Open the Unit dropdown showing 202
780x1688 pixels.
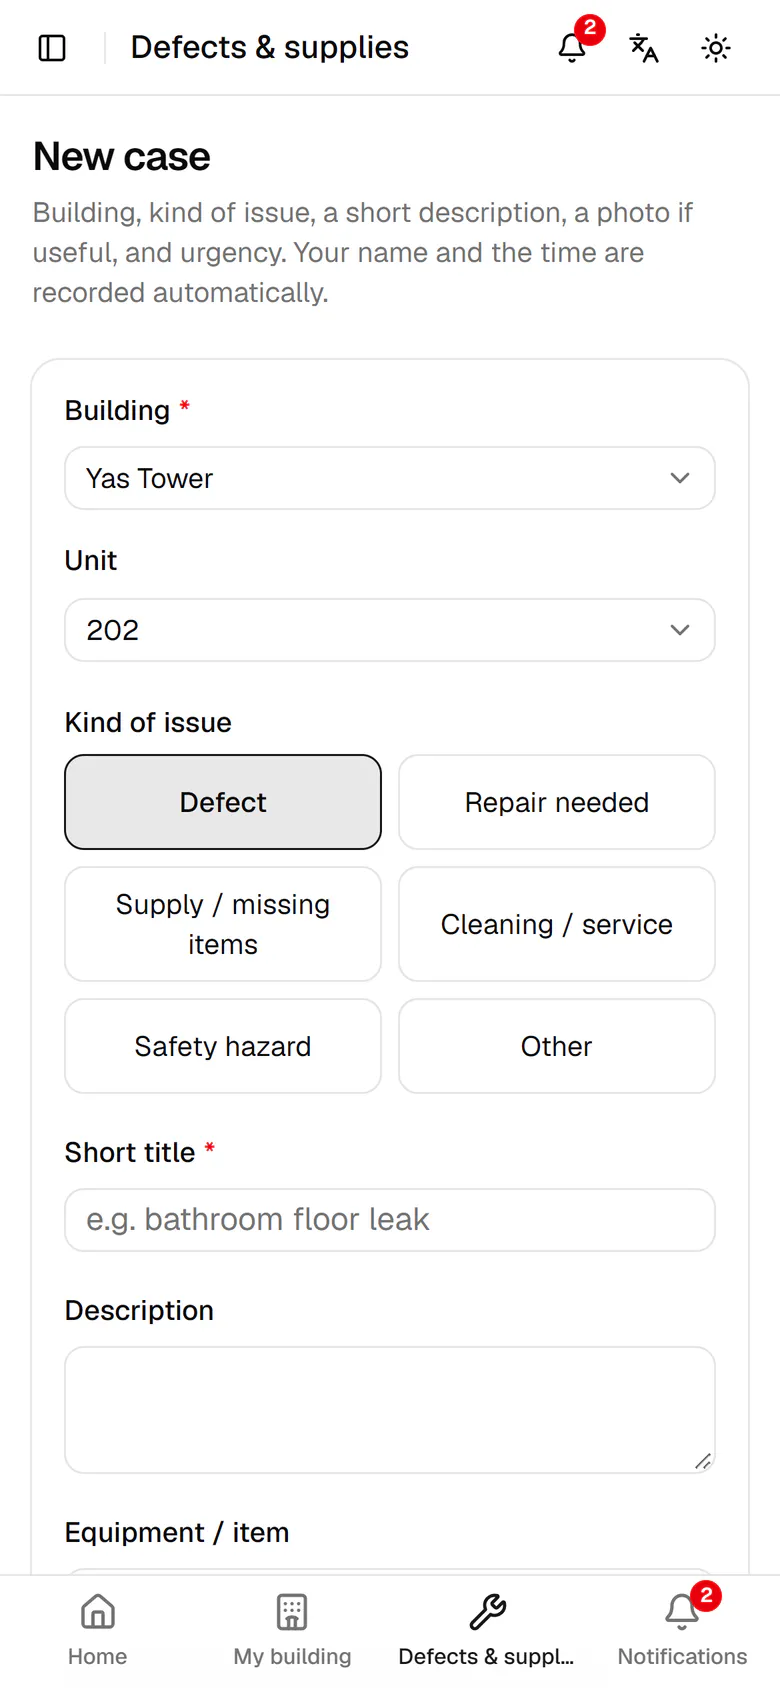pyautogui.click(x=390, y=630)
